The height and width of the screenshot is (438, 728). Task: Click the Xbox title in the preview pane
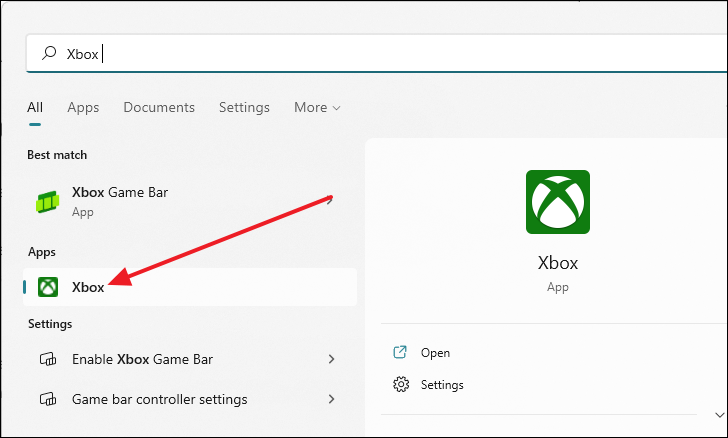coord(558,263)
